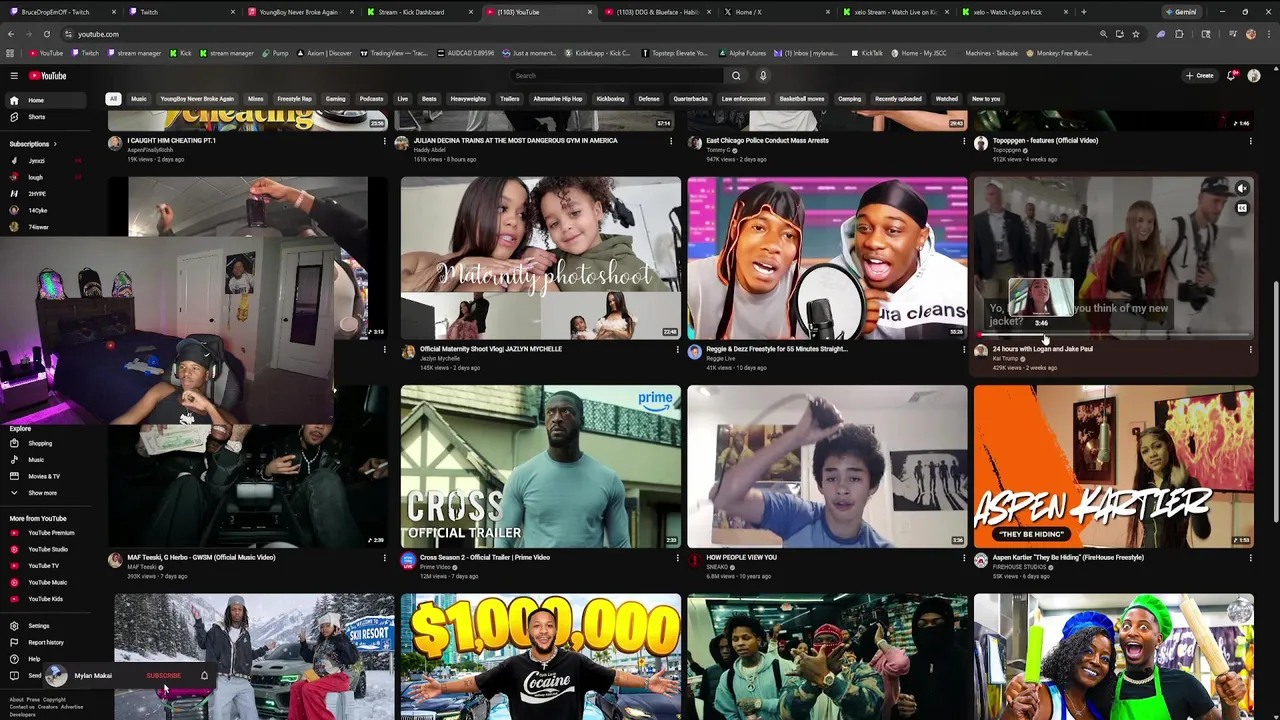Reload the page with refresh icon

click(x=46, y=34)
